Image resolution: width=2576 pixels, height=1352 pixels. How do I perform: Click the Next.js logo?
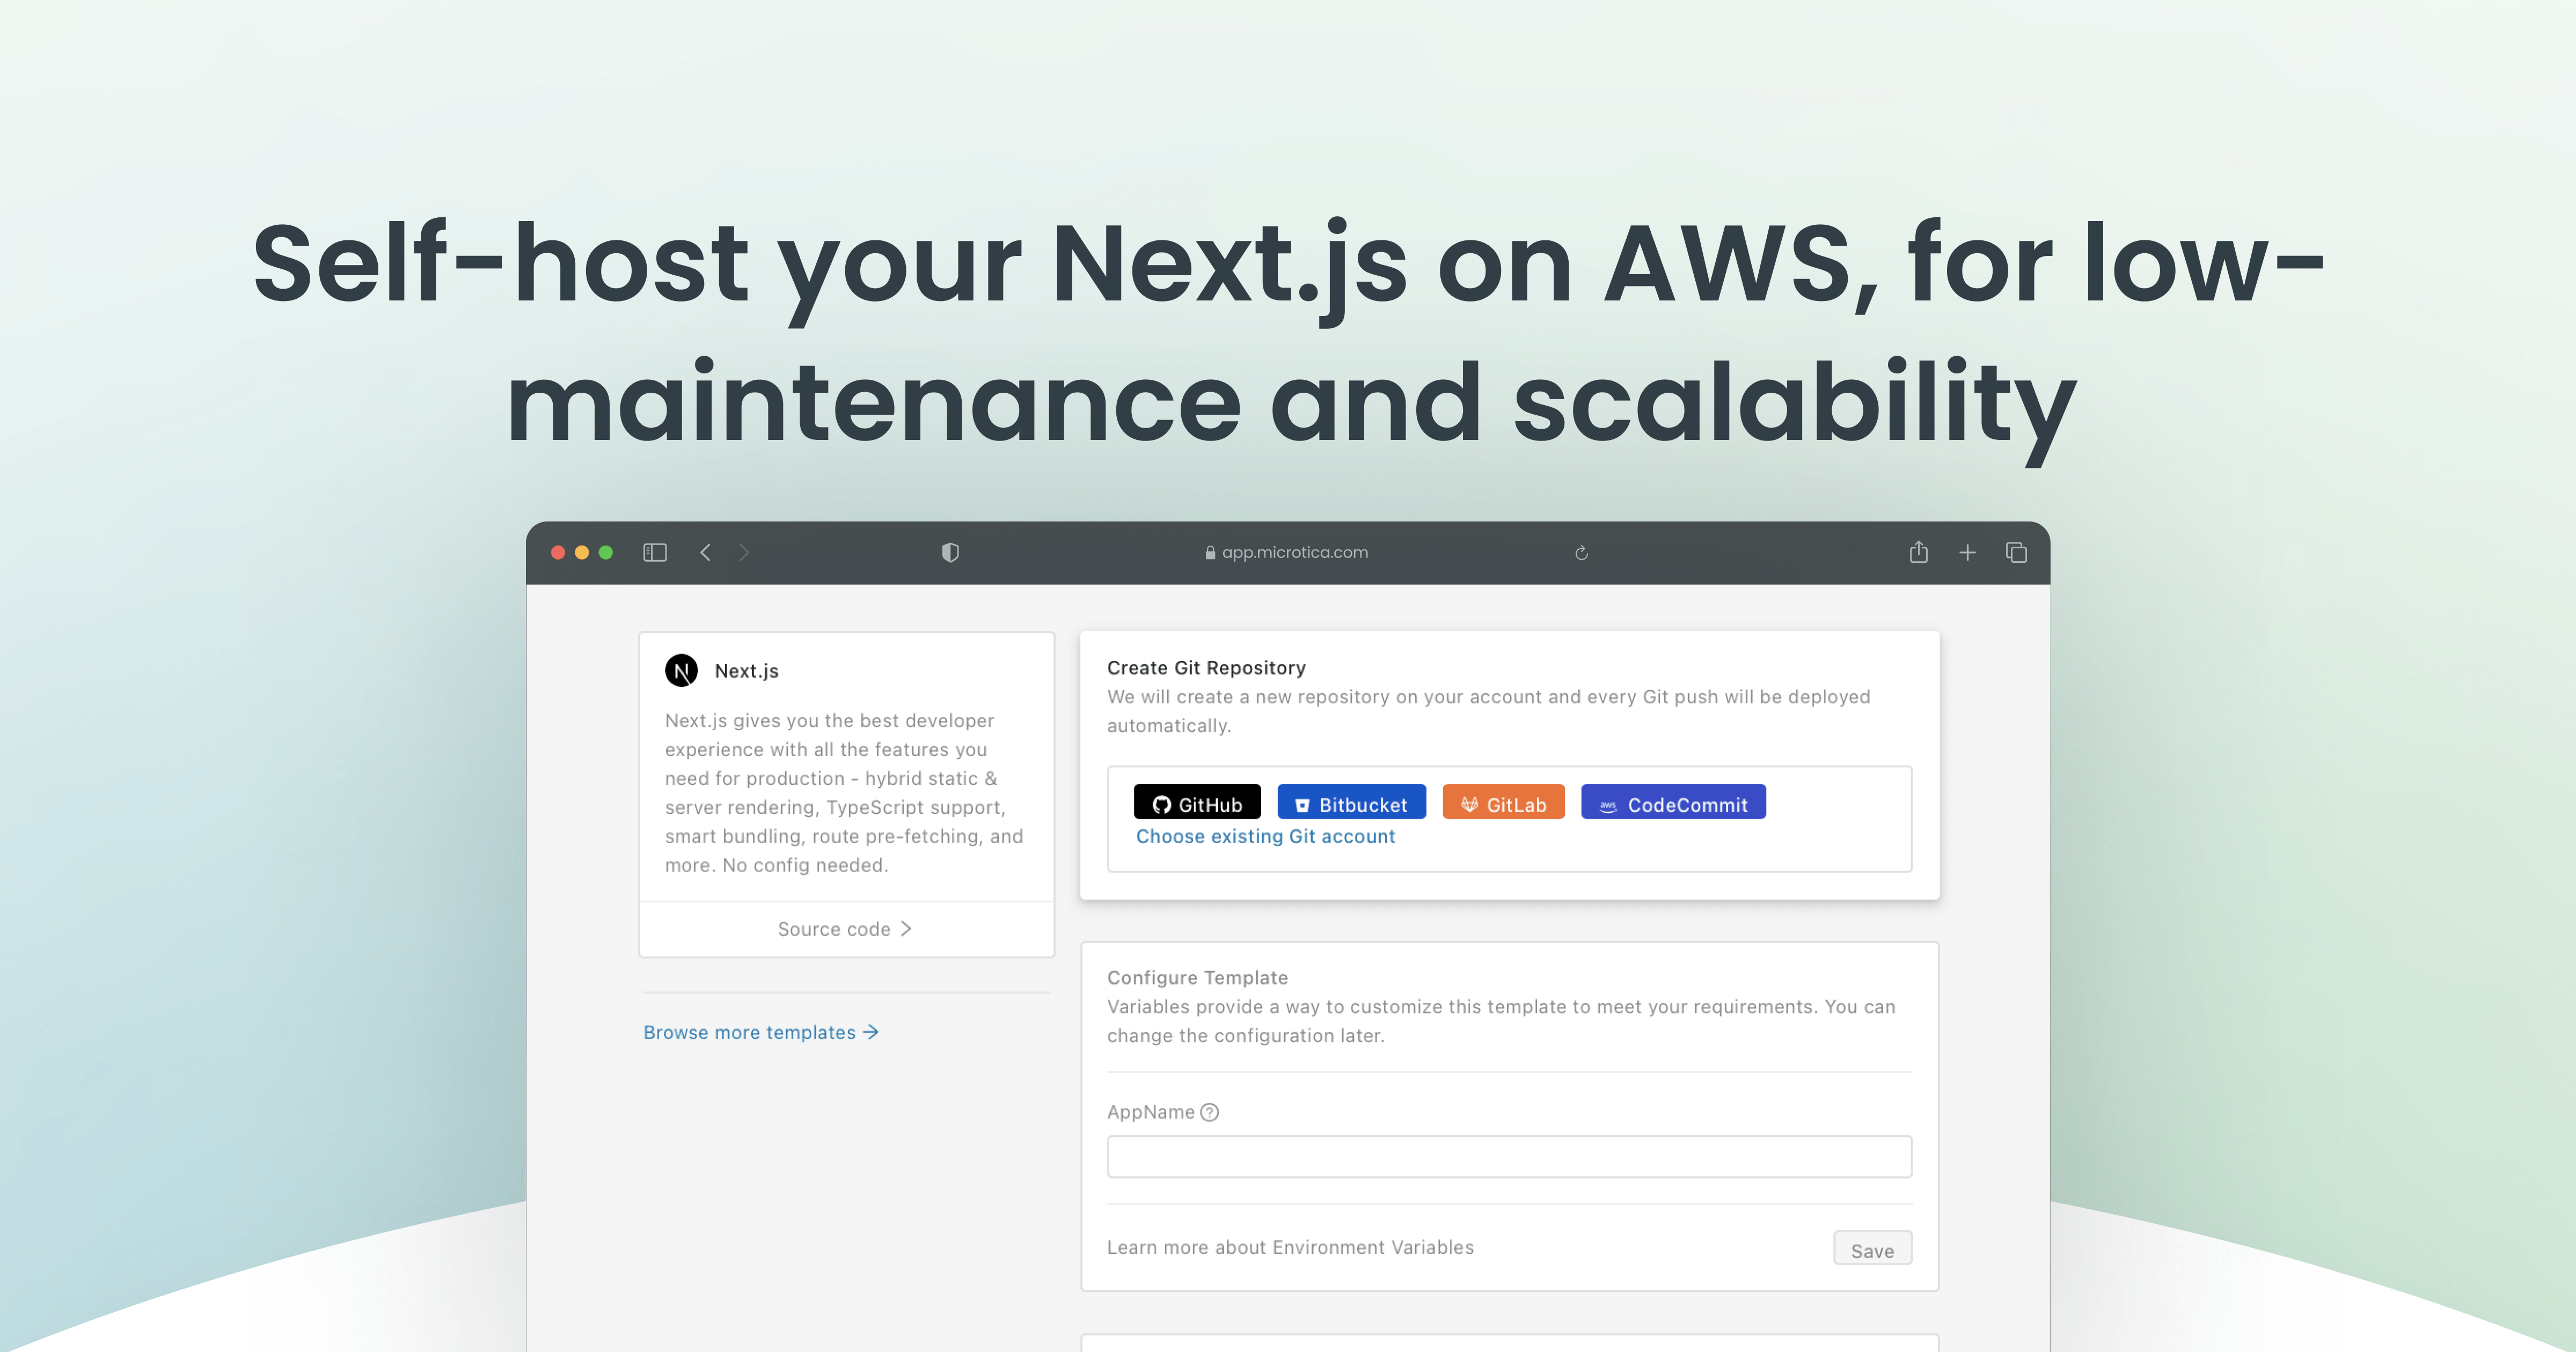coord(681,670)
